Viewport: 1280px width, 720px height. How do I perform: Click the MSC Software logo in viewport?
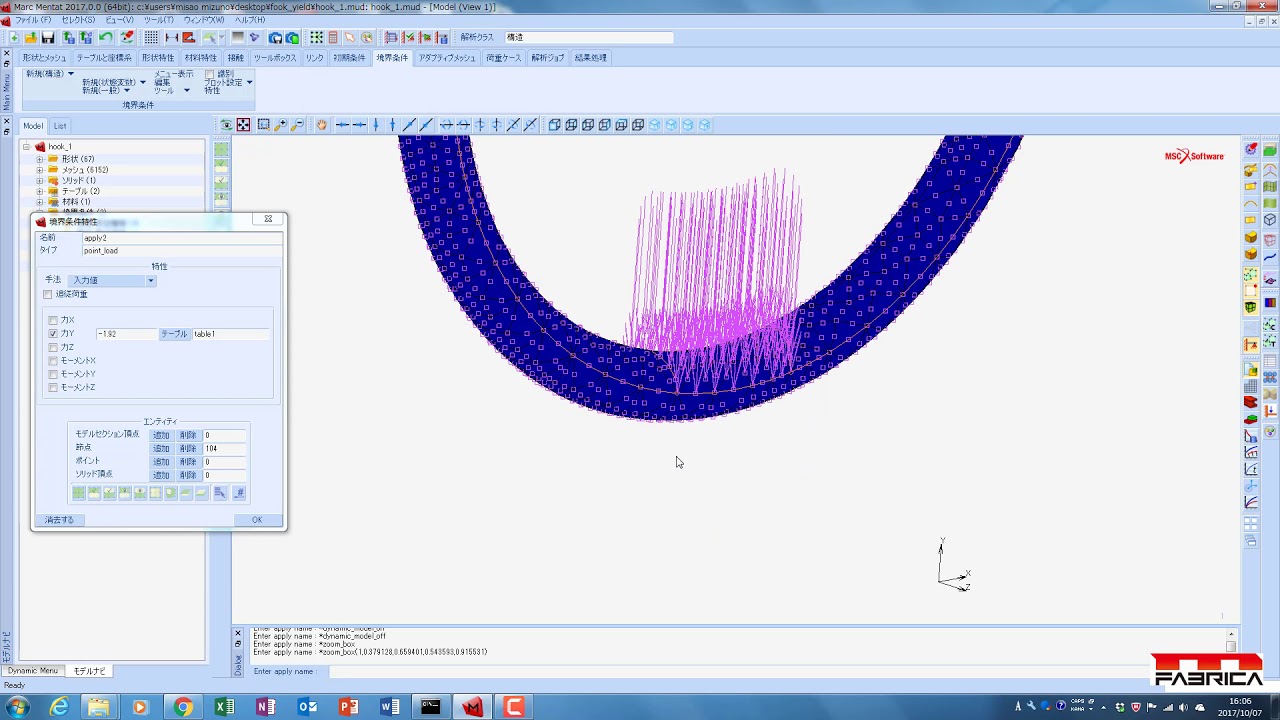[1194, 156]
